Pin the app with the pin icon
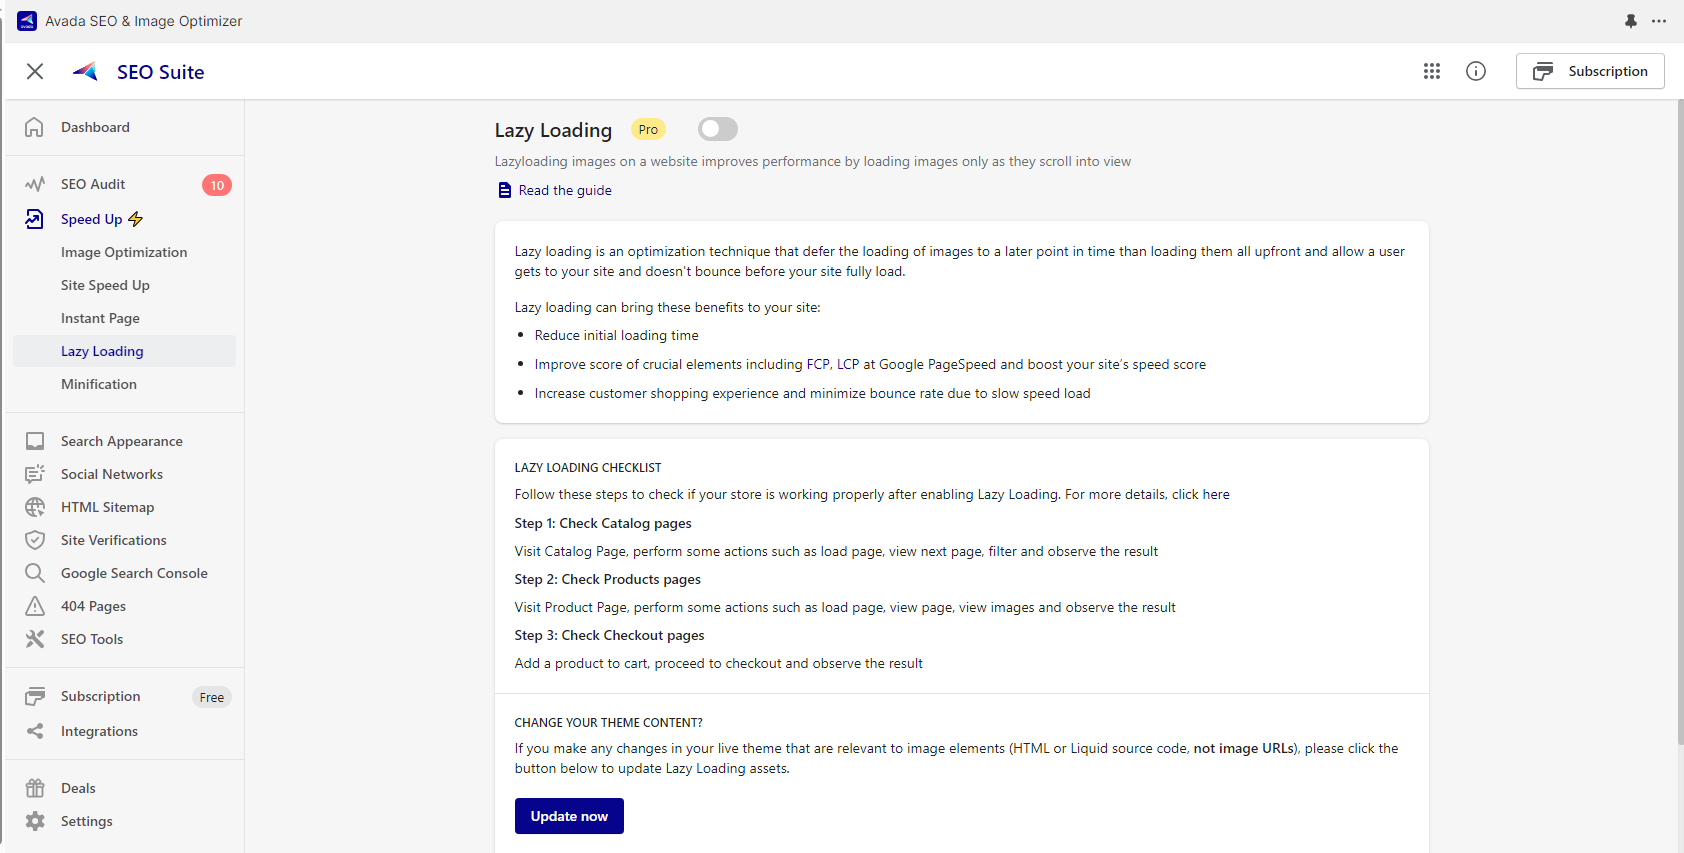Viewport: 1684px width, 853px height. click(x=1631, y=21)
